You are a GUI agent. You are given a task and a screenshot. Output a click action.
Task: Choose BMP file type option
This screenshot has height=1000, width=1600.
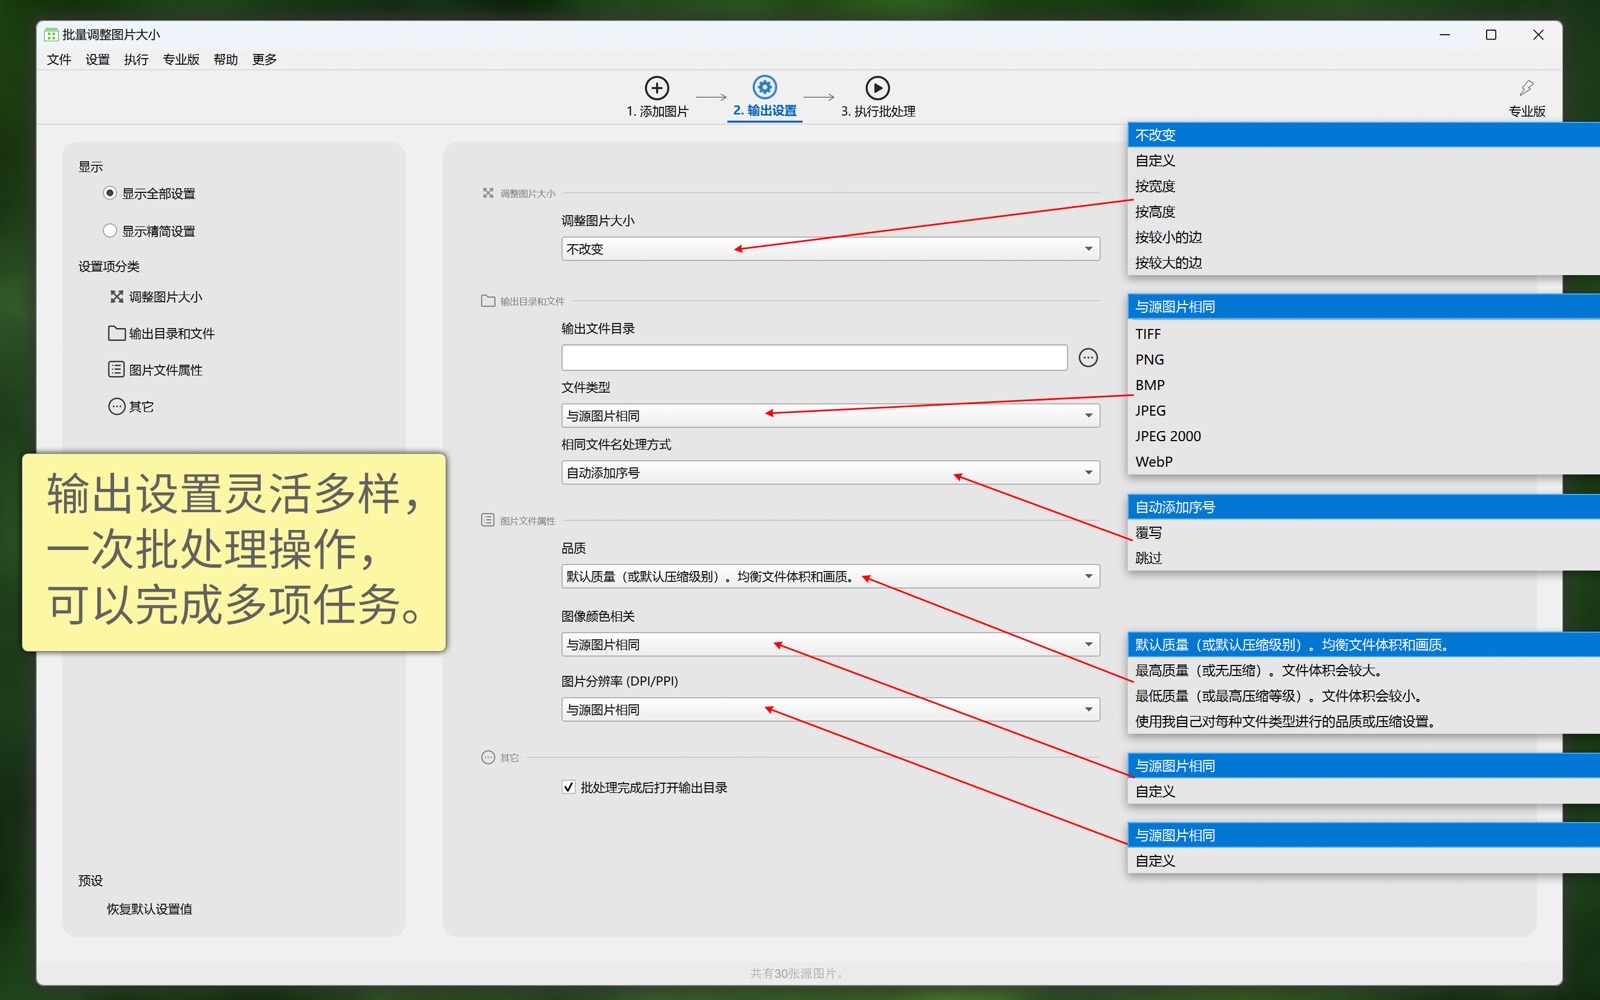[x=1363, y=385]
